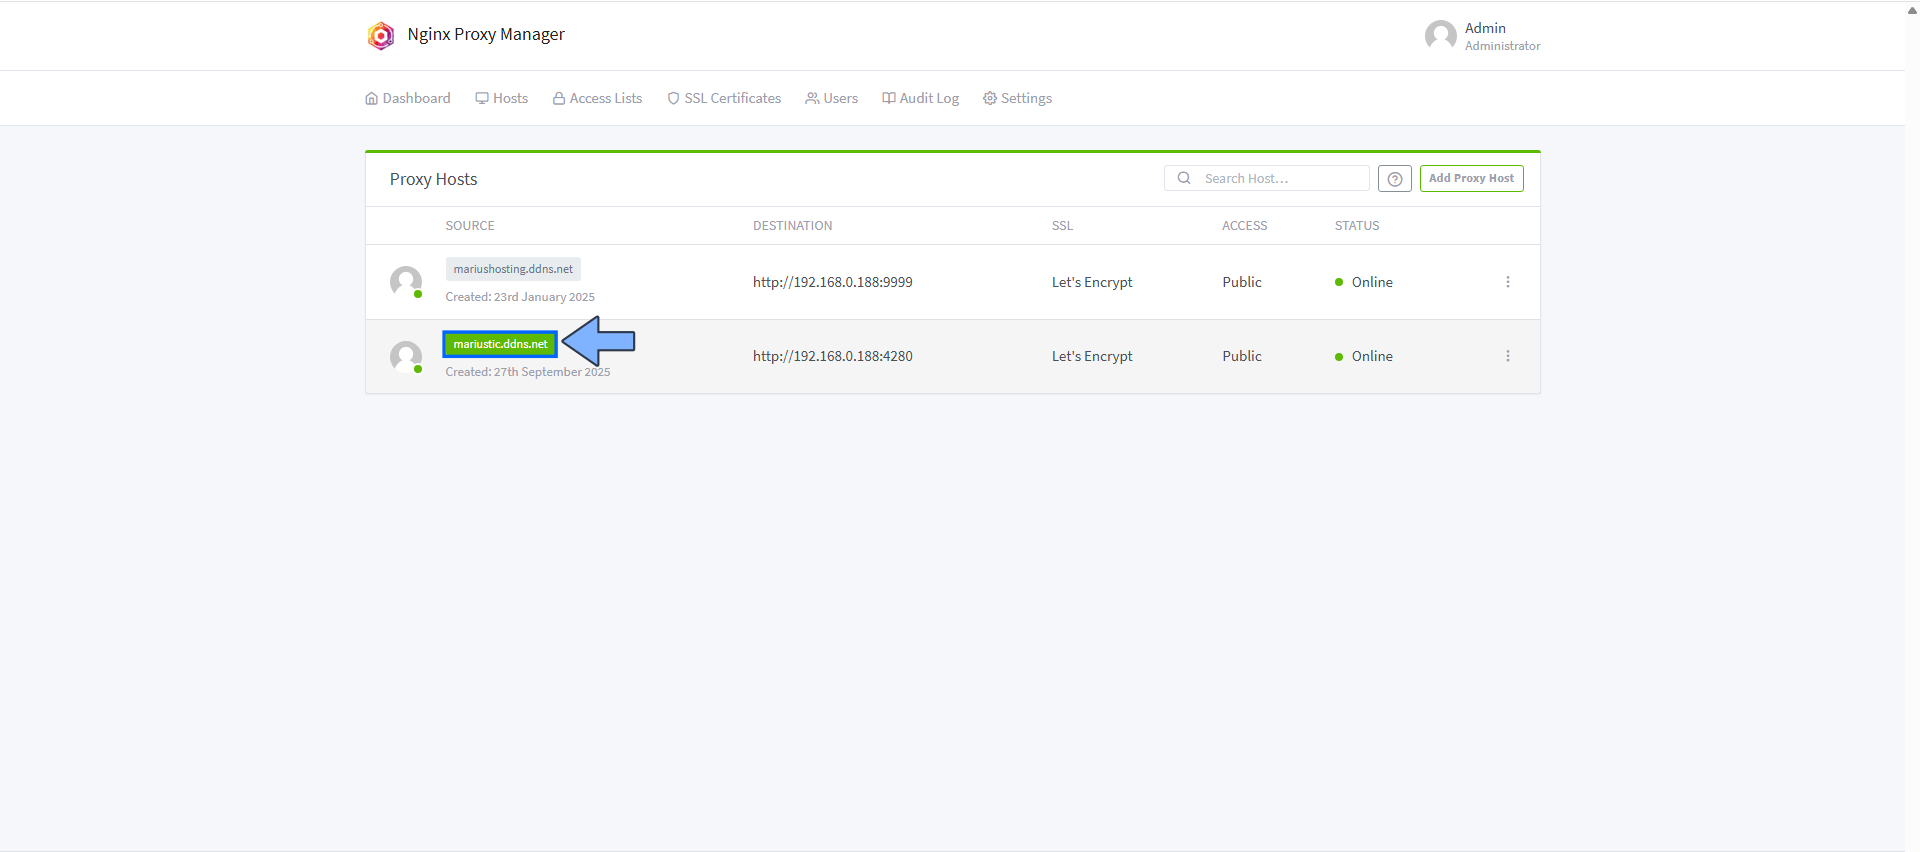Open three-dot menu for mariushosting.ddns.net
Viewport: 1920px width, 852px height.
coord(1507,282)
